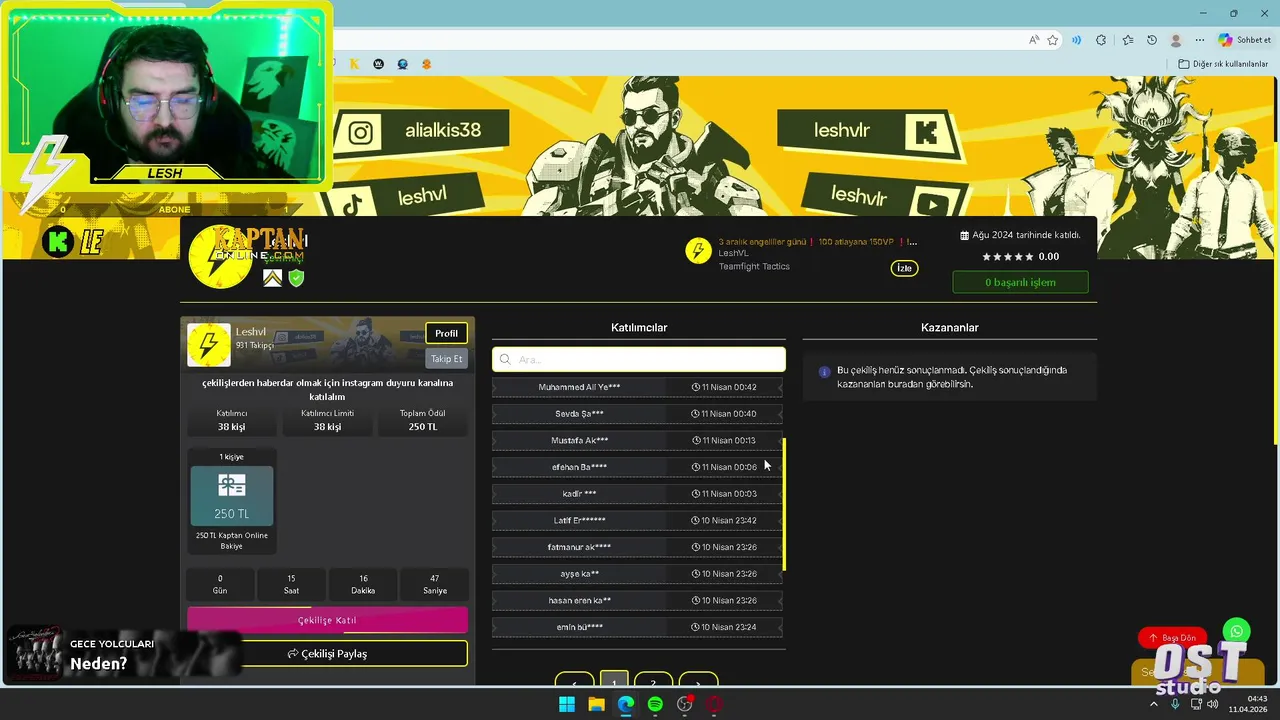Open the Instagram aliakis38 banner link
Image resolution: width=1280 pixels, height=720 pixels.
(x=421, y=131)
